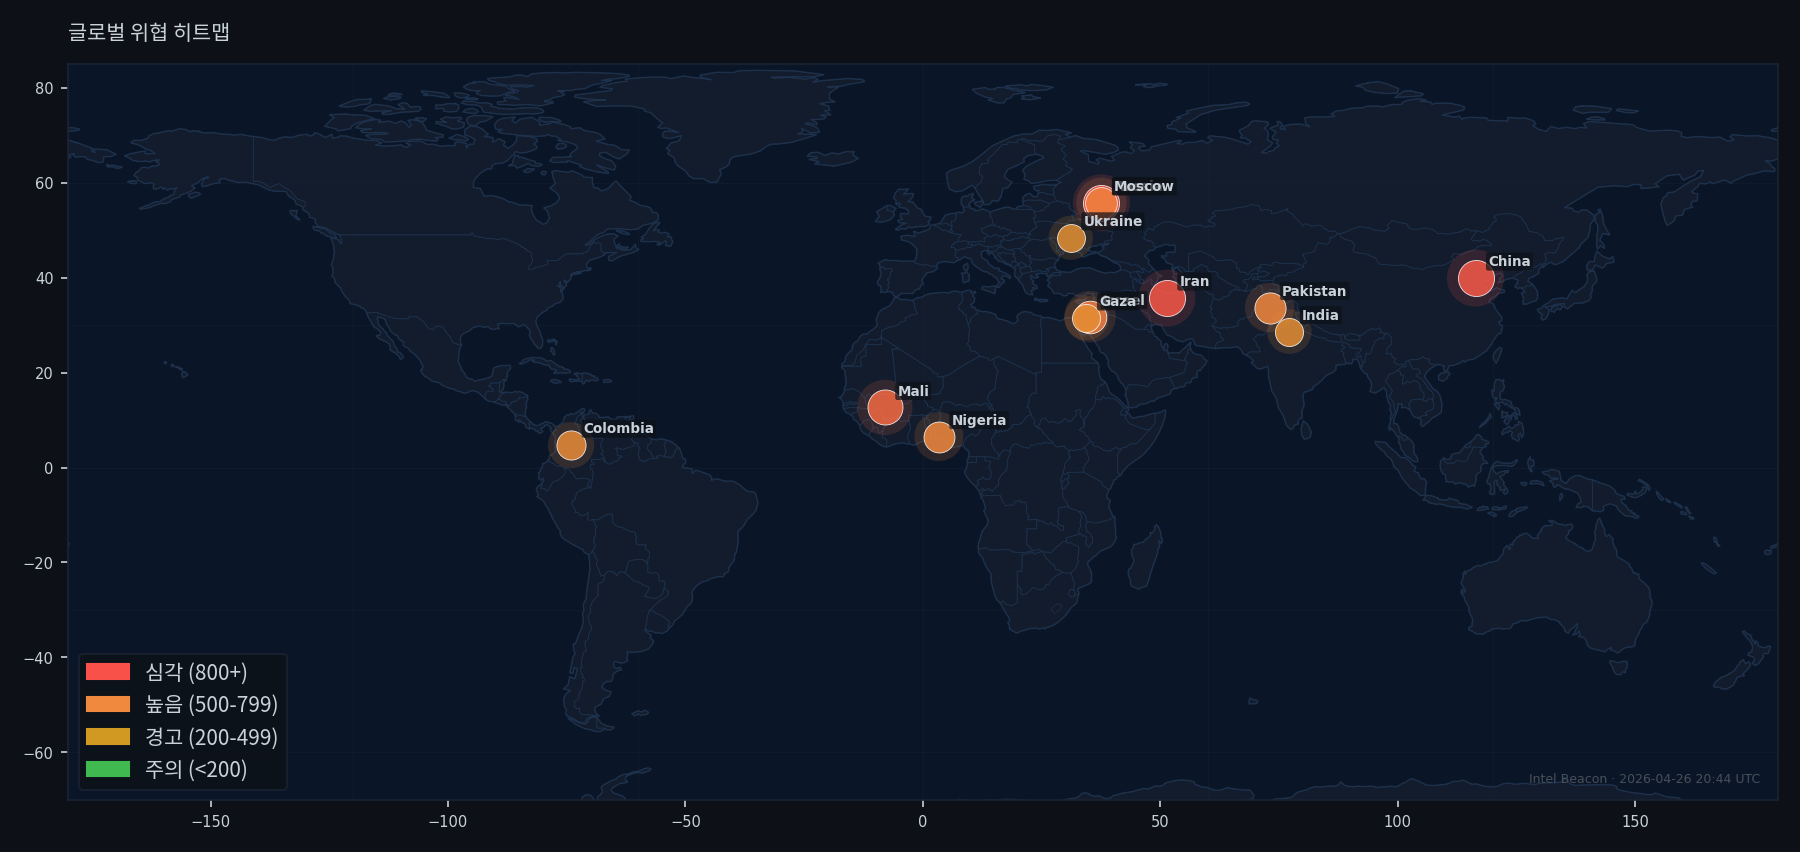Click the Moscow text label
The height and width of the screenshot is (852, 1800).
[1144, 186]
